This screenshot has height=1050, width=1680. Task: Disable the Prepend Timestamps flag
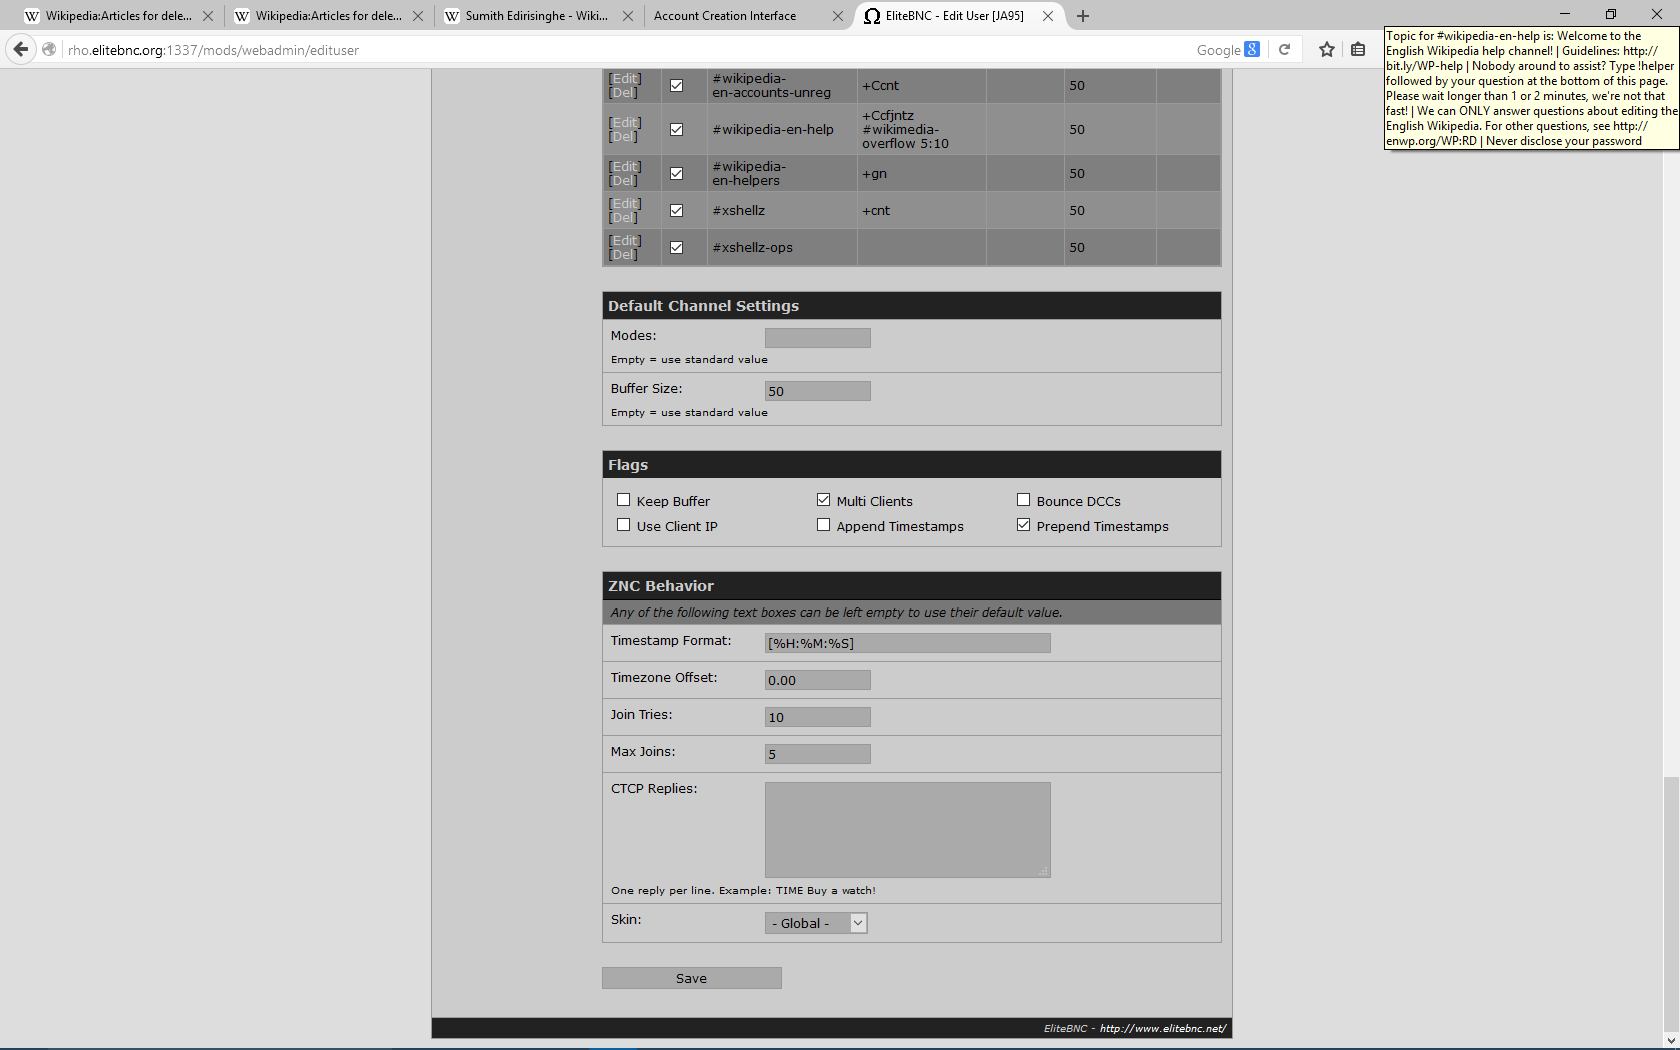coord(1024,525)
